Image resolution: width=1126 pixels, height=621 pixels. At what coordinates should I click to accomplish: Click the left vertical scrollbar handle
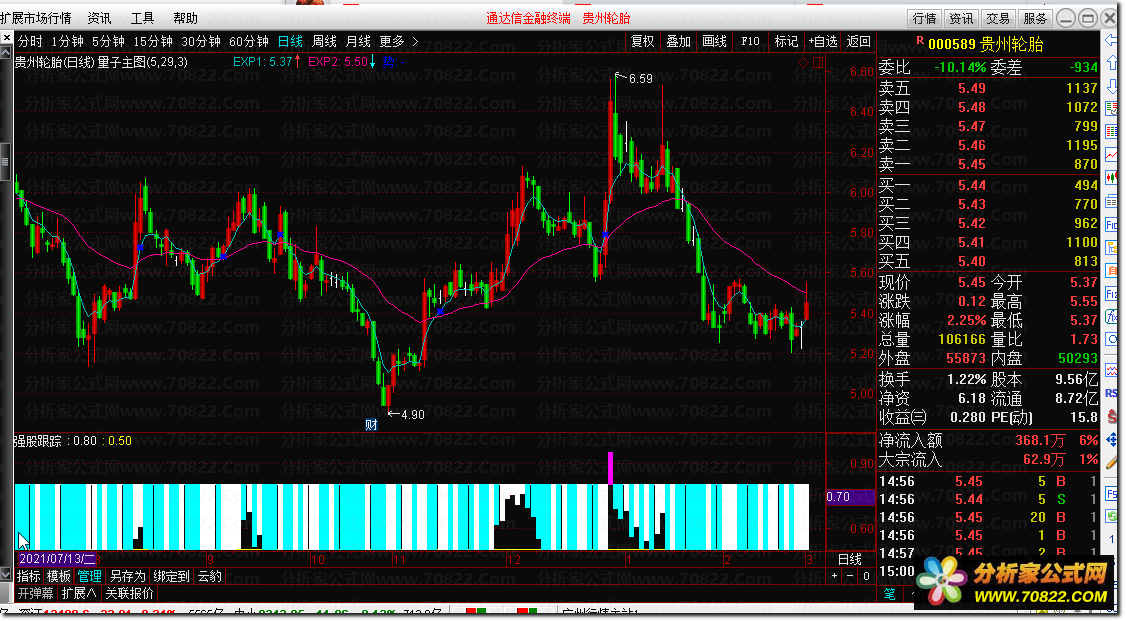pos(5,162)
